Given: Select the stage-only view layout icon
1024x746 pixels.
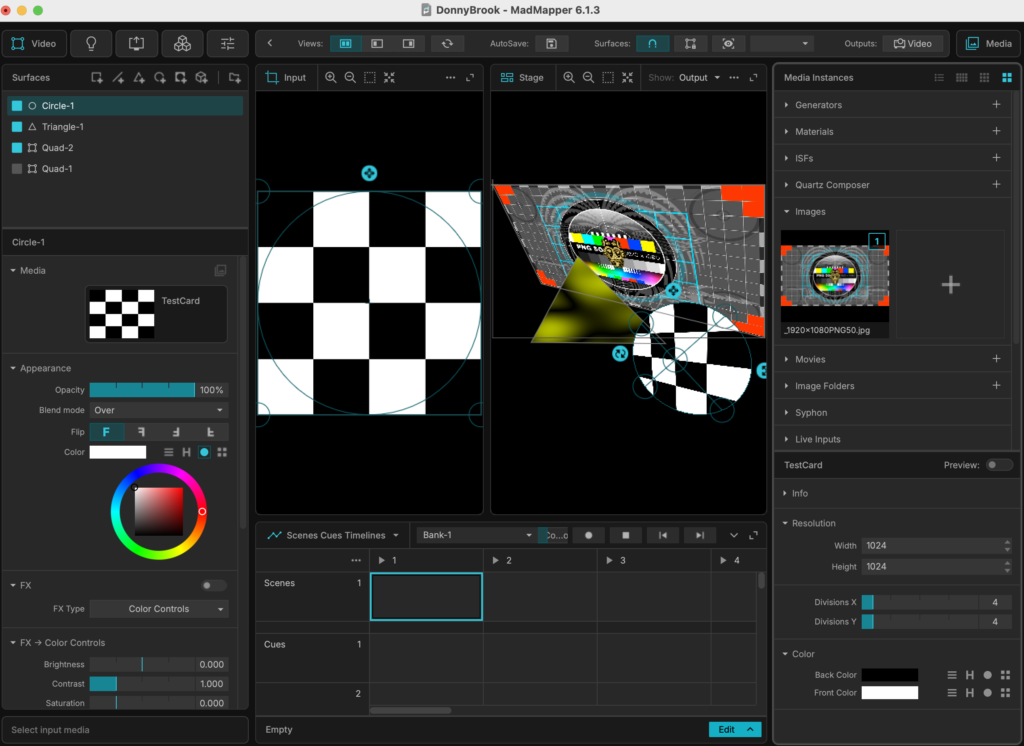Looking at the screenshot, I should coord(408,44).
